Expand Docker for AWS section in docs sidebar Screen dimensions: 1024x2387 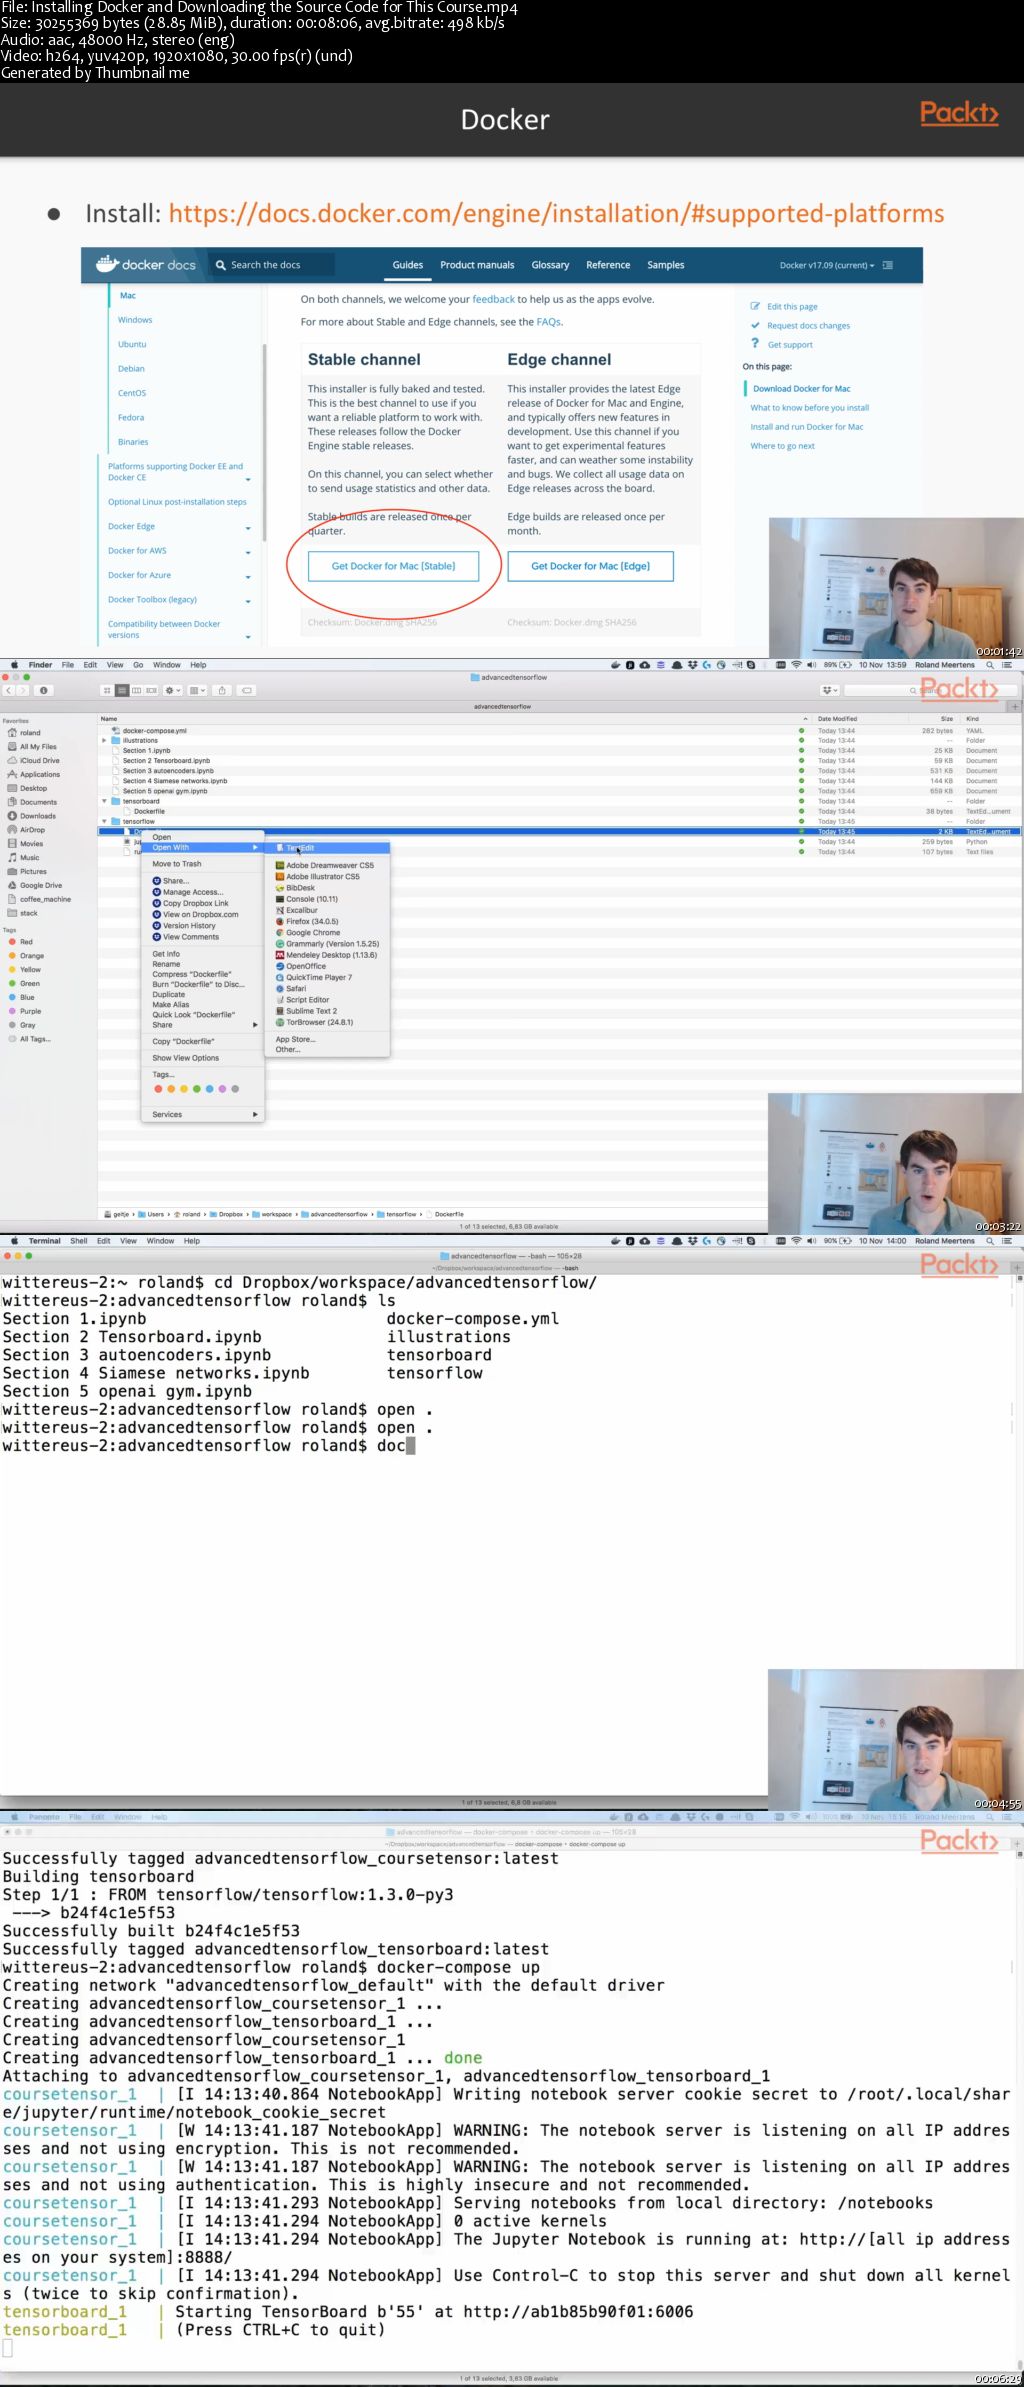click(248, 552)
